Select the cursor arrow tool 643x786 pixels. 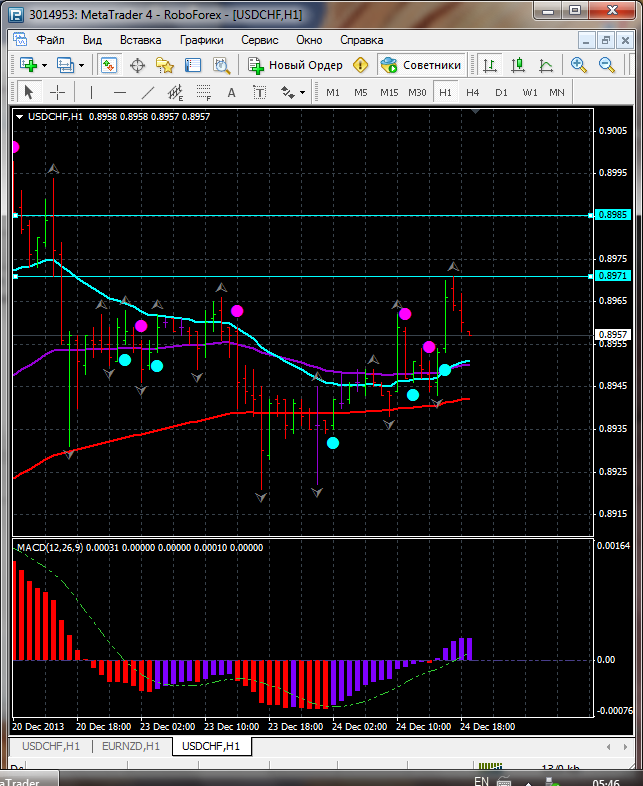29,92
